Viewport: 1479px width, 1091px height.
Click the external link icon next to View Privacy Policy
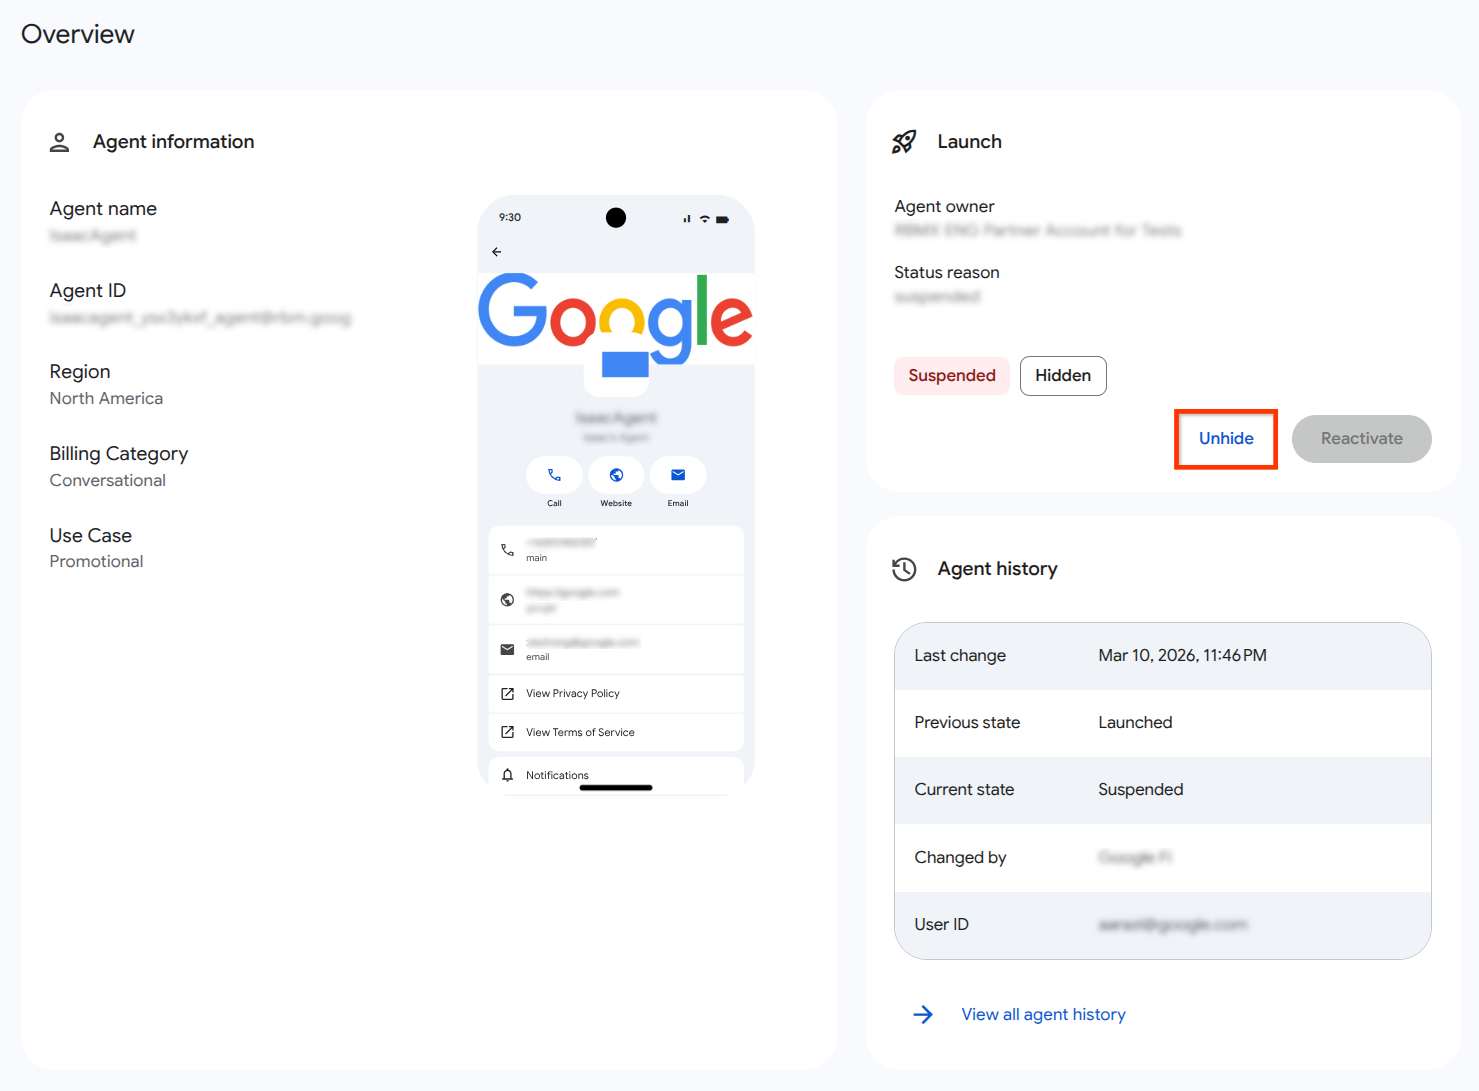coord(507,693)
